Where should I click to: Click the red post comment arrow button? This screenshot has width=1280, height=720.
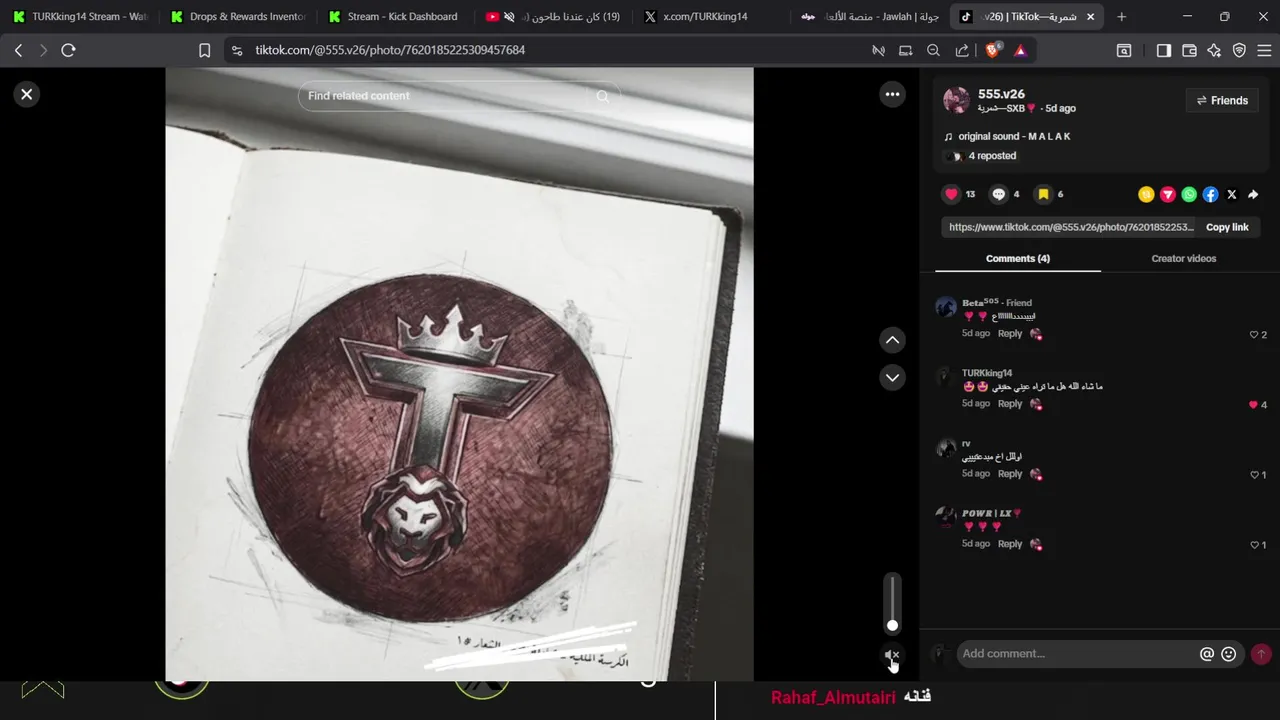pos(1261,654)
